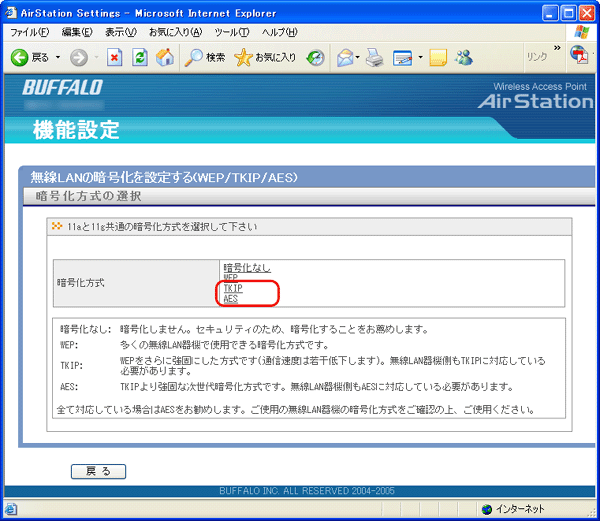Viewport: 600px width, 521px height.
Task: Click the green Refresh page icon
Action: pos(139,57)
